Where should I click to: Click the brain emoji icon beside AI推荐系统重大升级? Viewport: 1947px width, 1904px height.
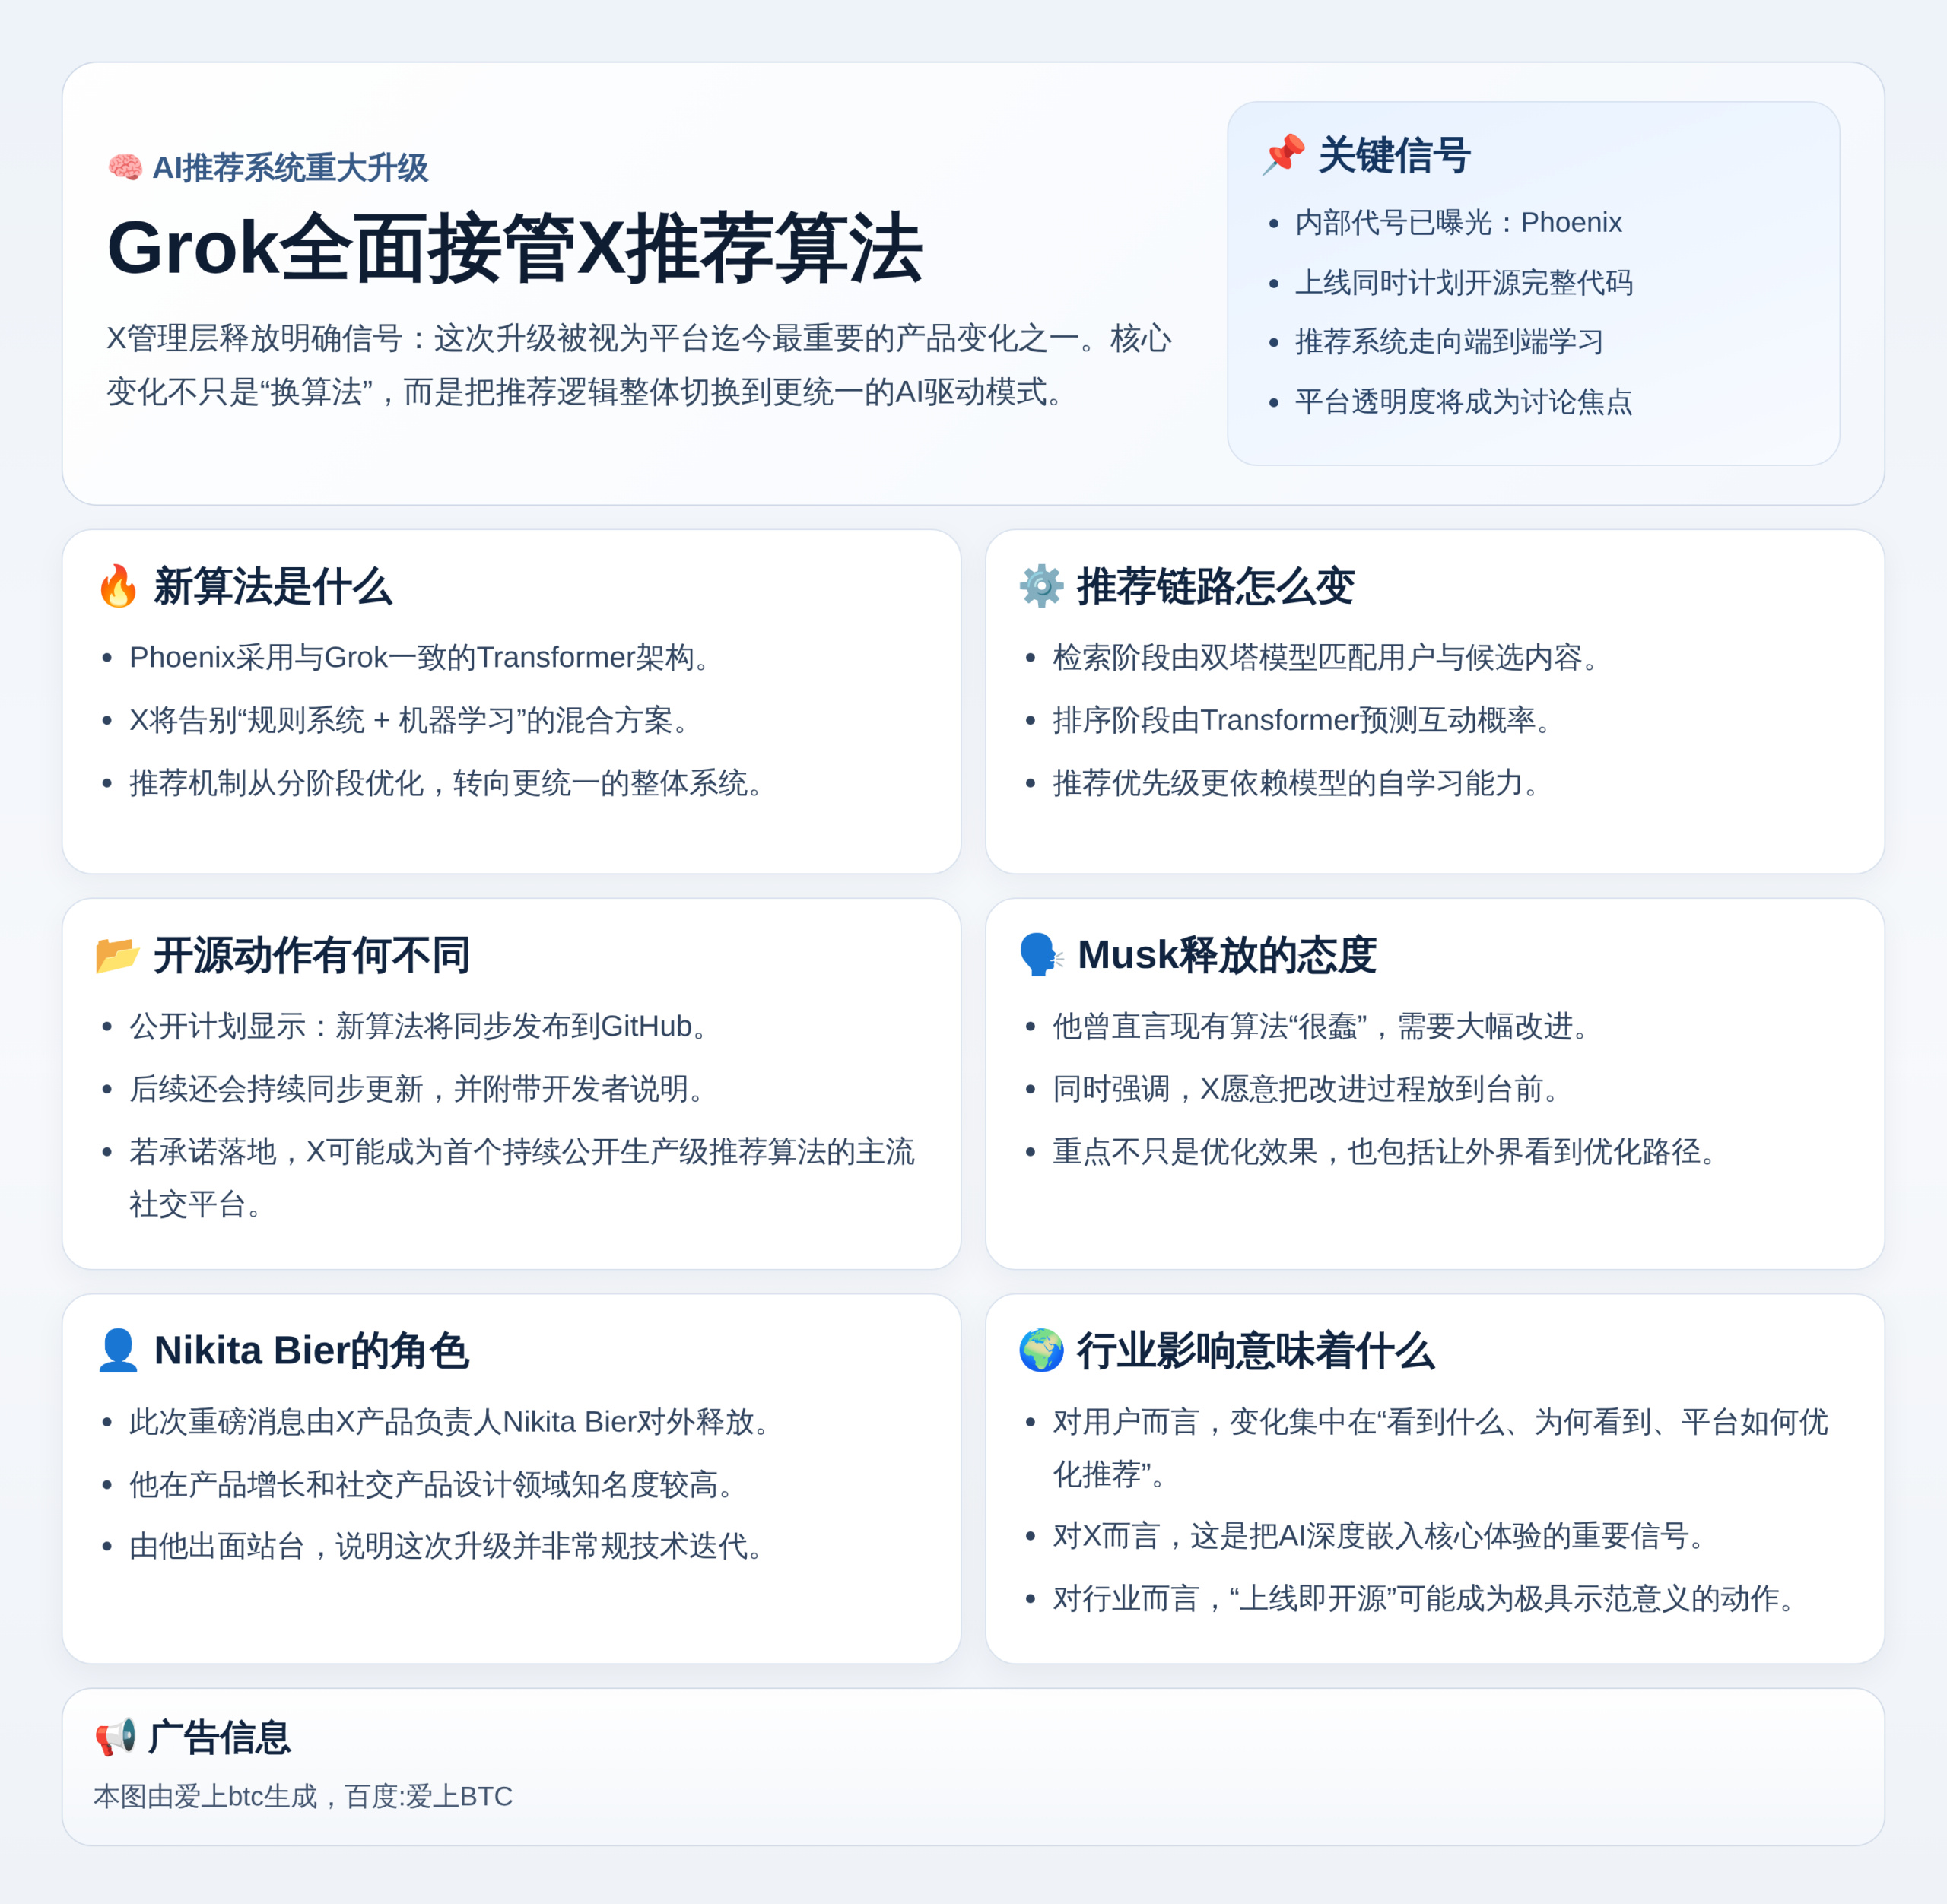[x=125, y=167]
